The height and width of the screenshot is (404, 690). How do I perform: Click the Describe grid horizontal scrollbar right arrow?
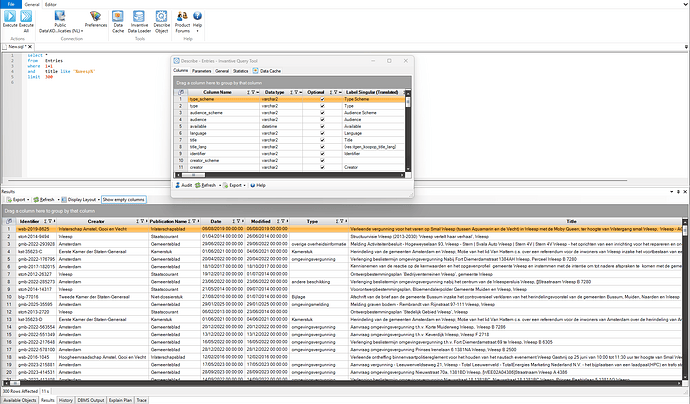click(402, 175)
